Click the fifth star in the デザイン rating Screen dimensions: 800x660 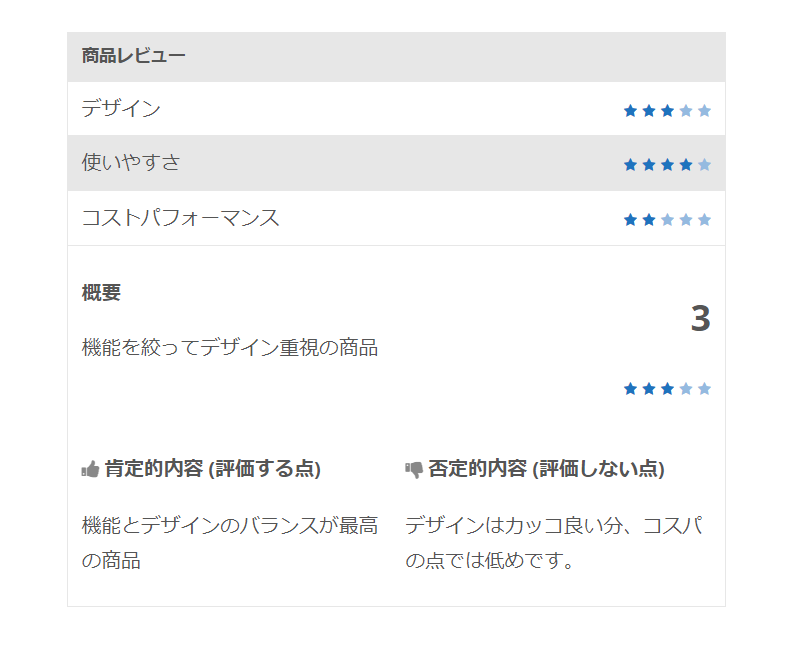click(x=704, y=111)
